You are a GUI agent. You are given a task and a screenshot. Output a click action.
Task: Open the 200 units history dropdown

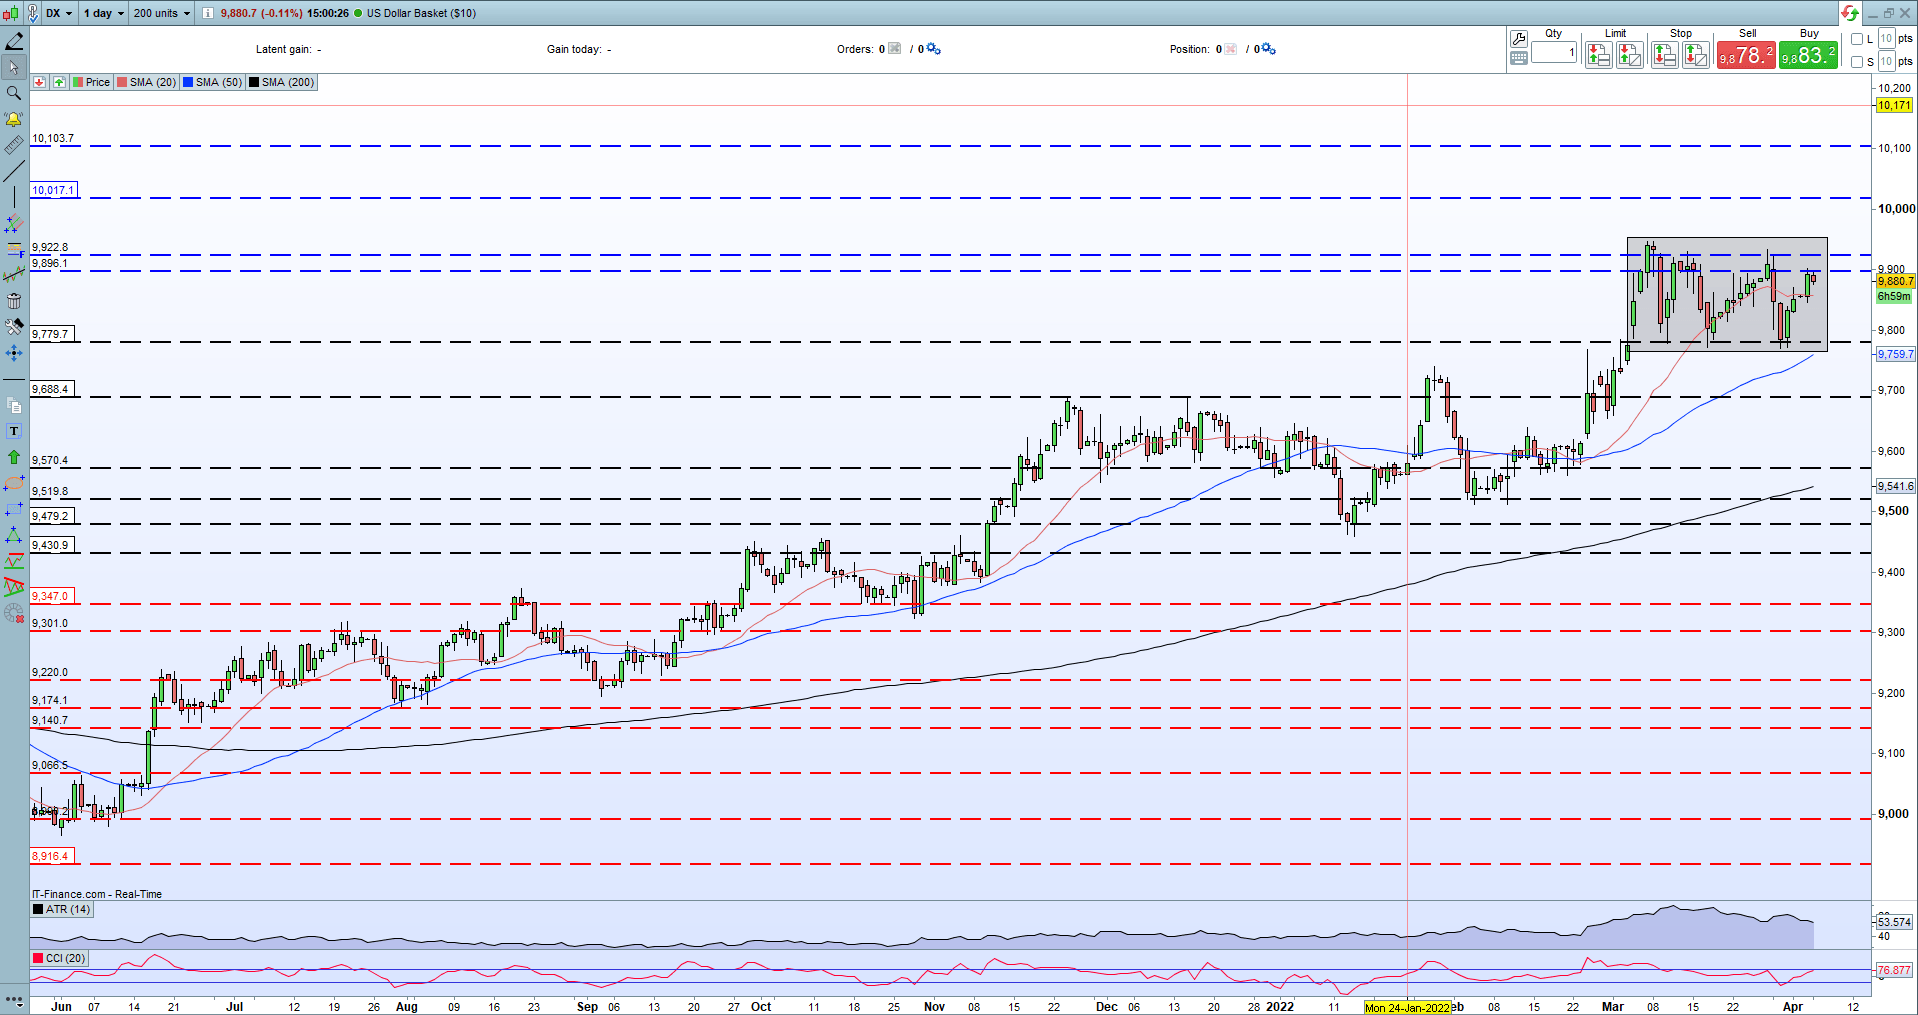coord(161,13)
